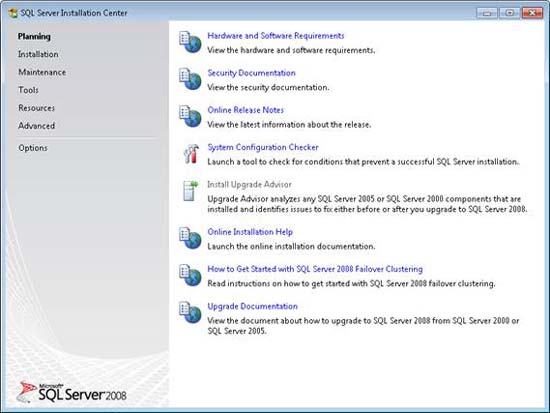Close the SQL Server Installation Center window
The width and height of the screenshot is (550, 413).
pos(532,13)
